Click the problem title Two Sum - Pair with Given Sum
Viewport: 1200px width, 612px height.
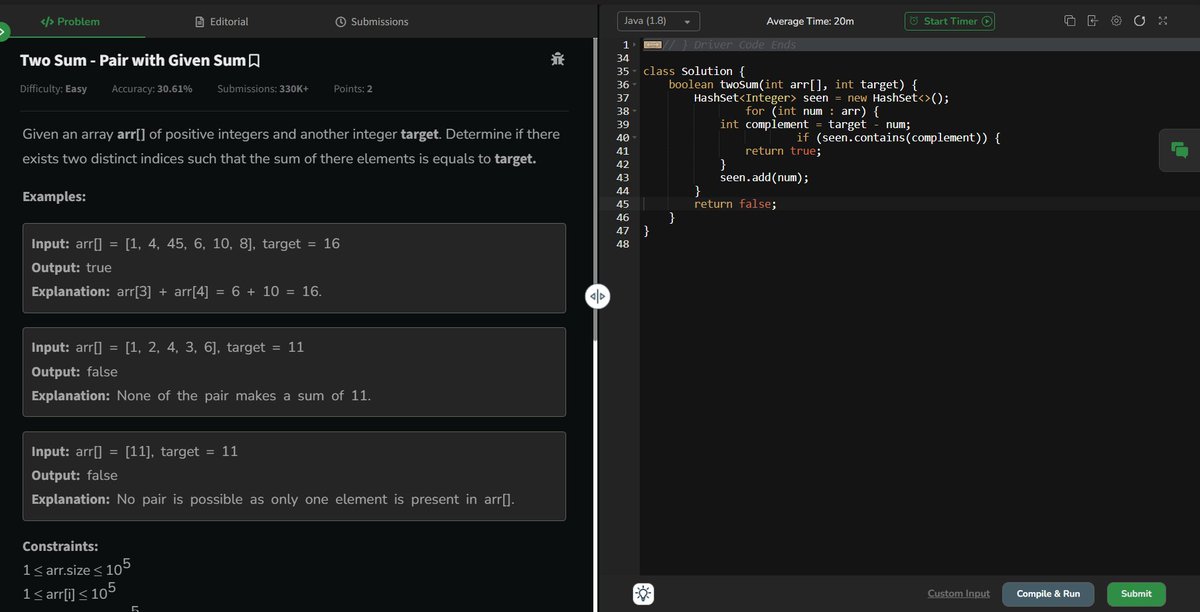tap(132, 61)
